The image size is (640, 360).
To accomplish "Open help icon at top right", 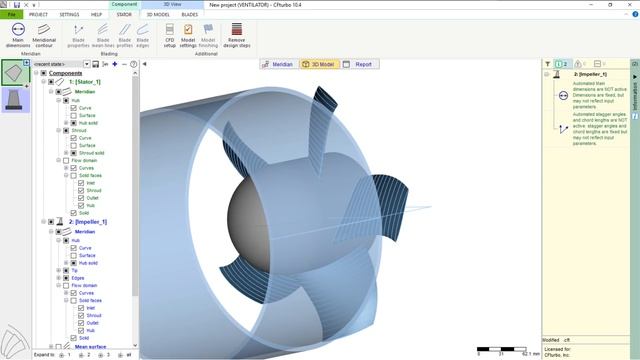I will tap(635, 14).
